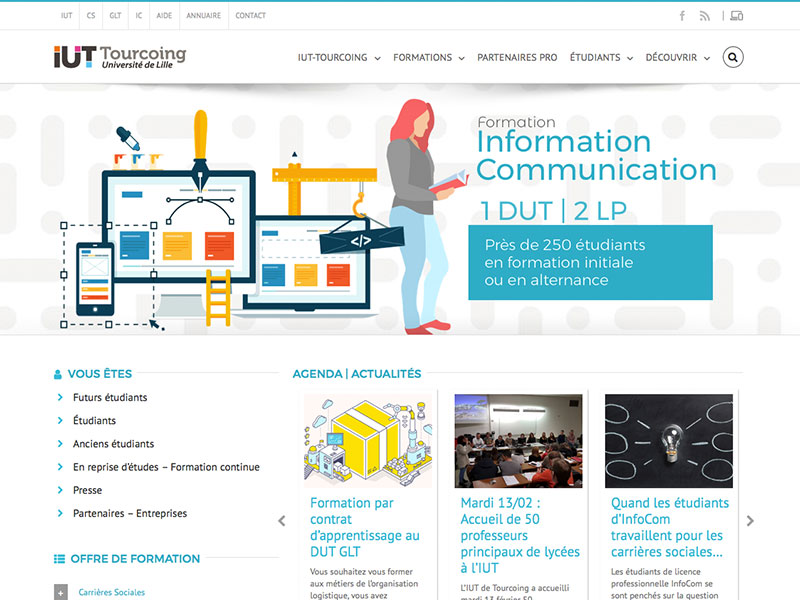The width and height of the screenshot is (800, 600).
Task: Click the chevron beside Futurs étudiants
Action: pyautogui.click(x=60, y=397)
